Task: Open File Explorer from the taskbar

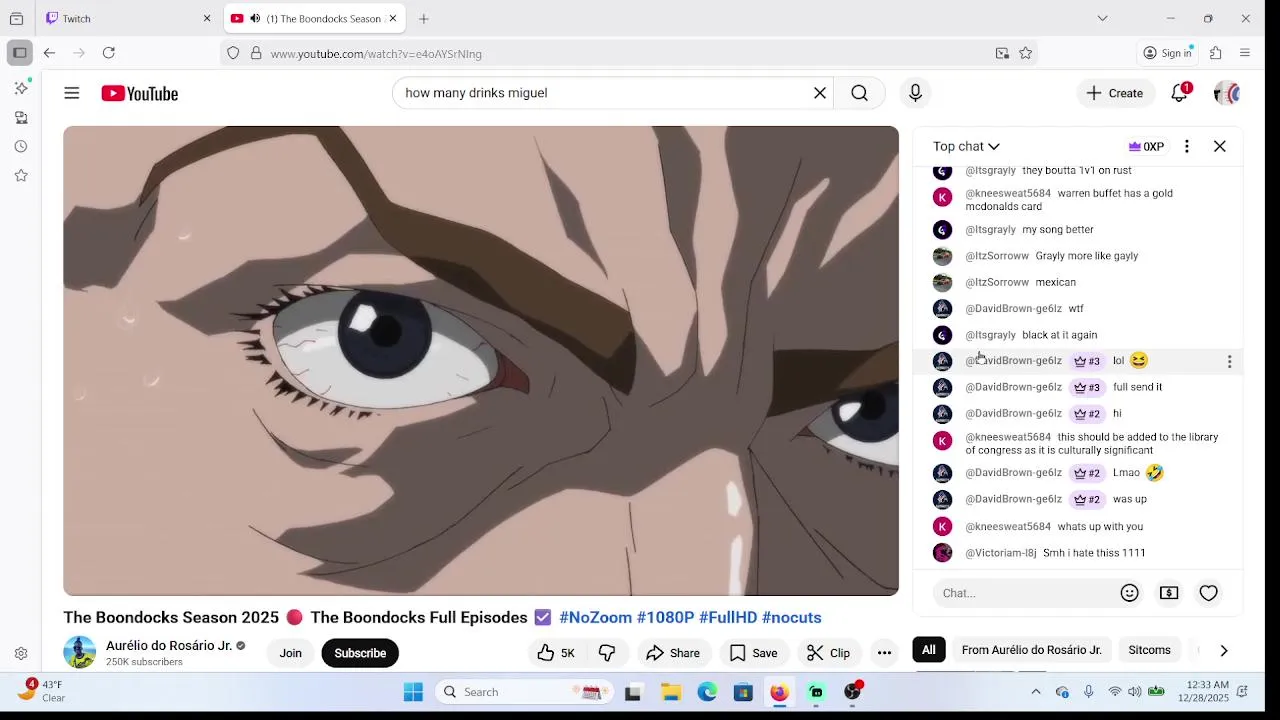Action: pos(671,692)
